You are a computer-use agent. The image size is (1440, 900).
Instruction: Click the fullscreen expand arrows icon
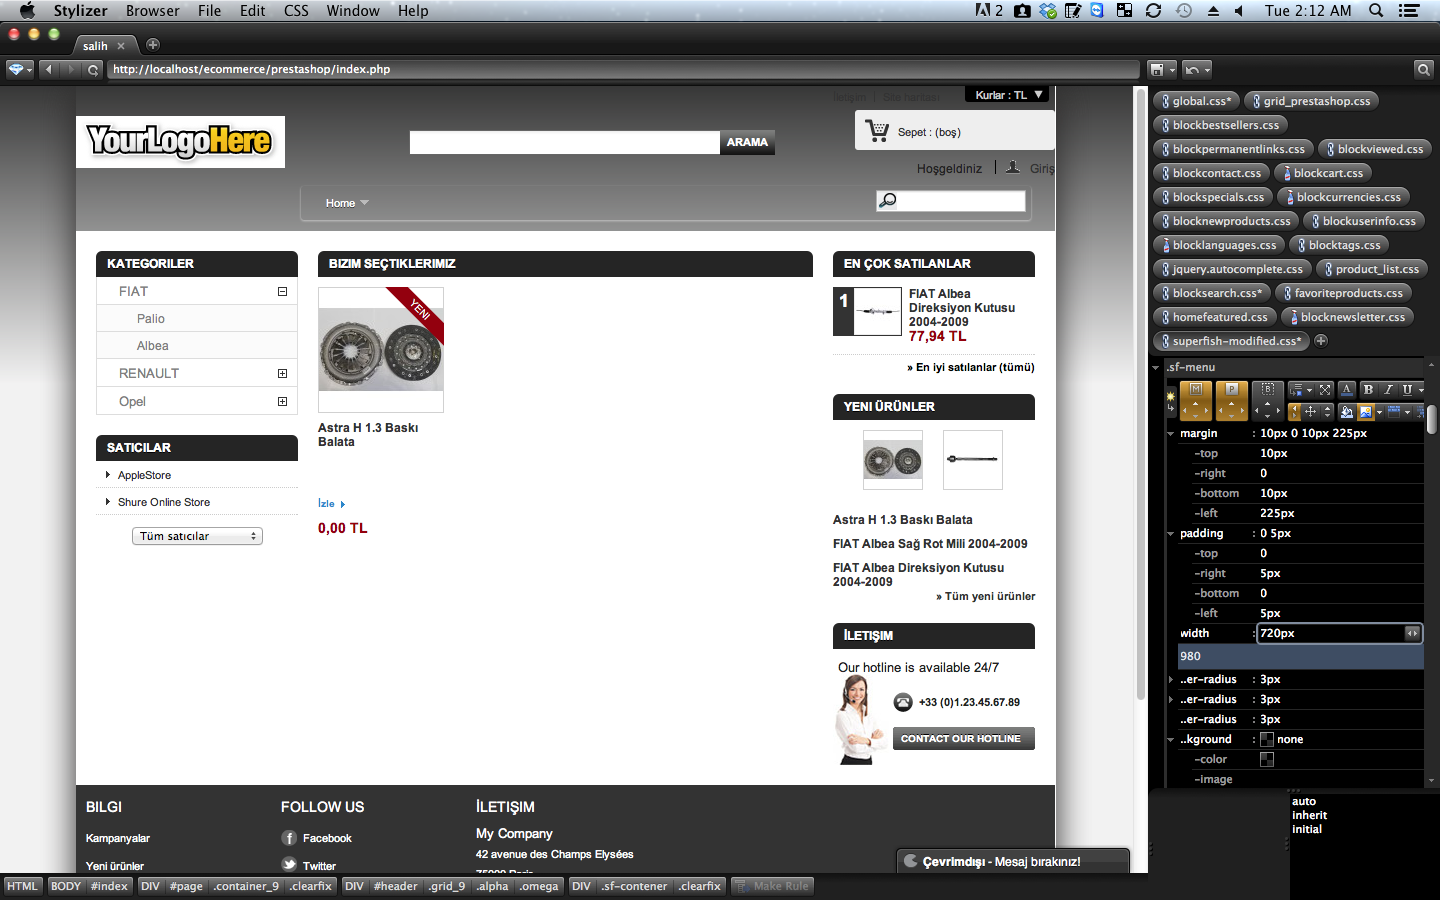pos(1325,390)
